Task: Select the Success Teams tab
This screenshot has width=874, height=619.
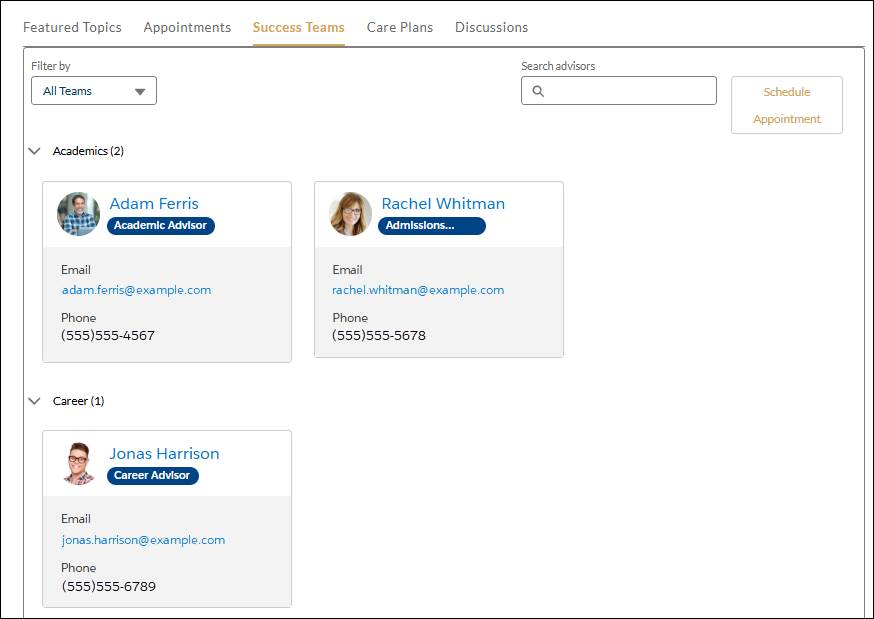Action: click(x=299, y=27)
